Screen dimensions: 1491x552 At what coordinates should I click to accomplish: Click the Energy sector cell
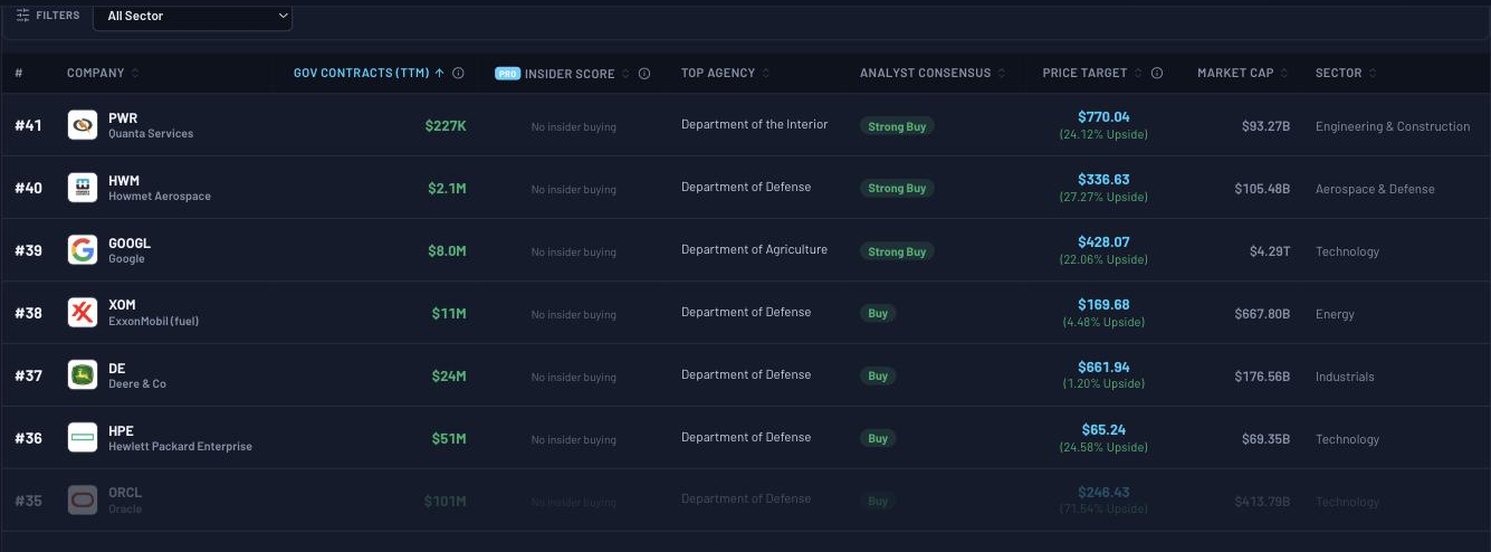[x=1335, y=314]
